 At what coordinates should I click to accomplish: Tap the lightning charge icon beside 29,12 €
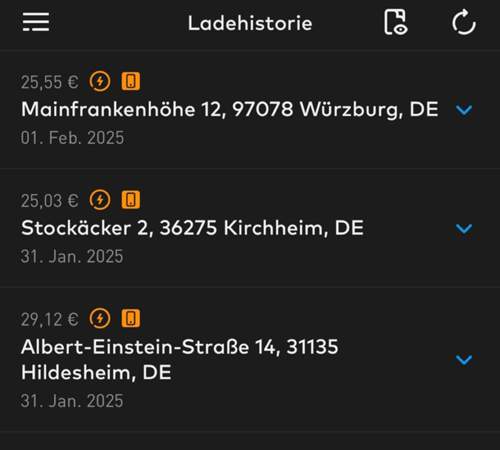click(100, 319)
